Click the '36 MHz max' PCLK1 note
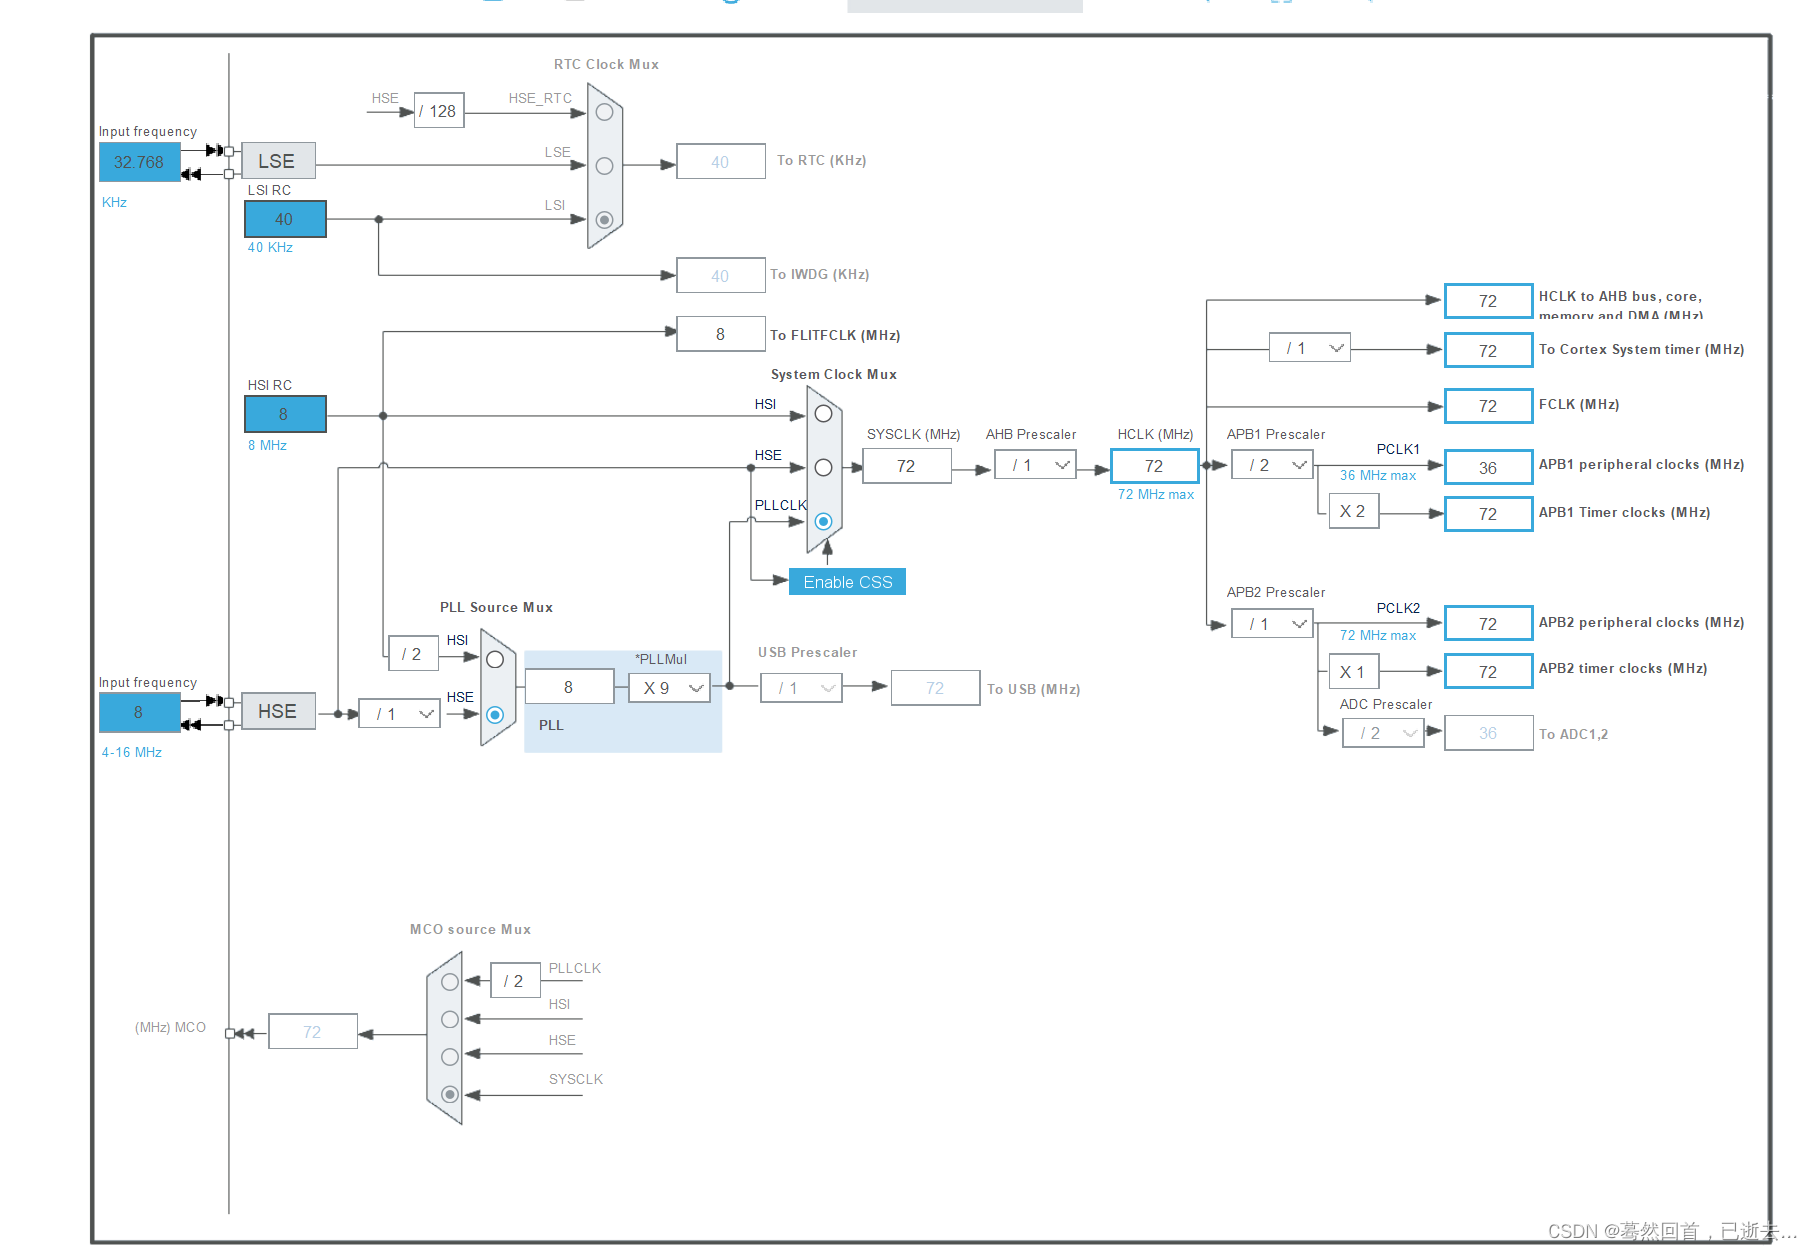The image size is (1812, 1251). click(1378, 476)
